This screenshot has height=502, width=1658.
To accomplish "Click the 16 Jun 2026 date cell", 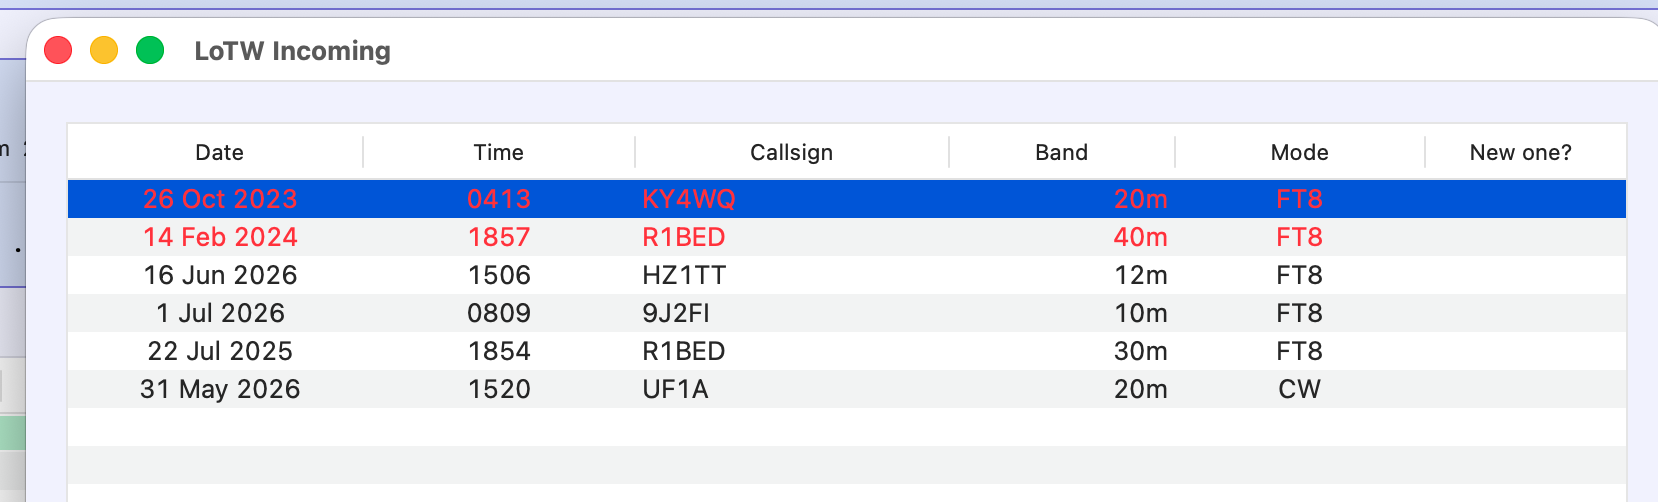I will click(x=220, y=275).
